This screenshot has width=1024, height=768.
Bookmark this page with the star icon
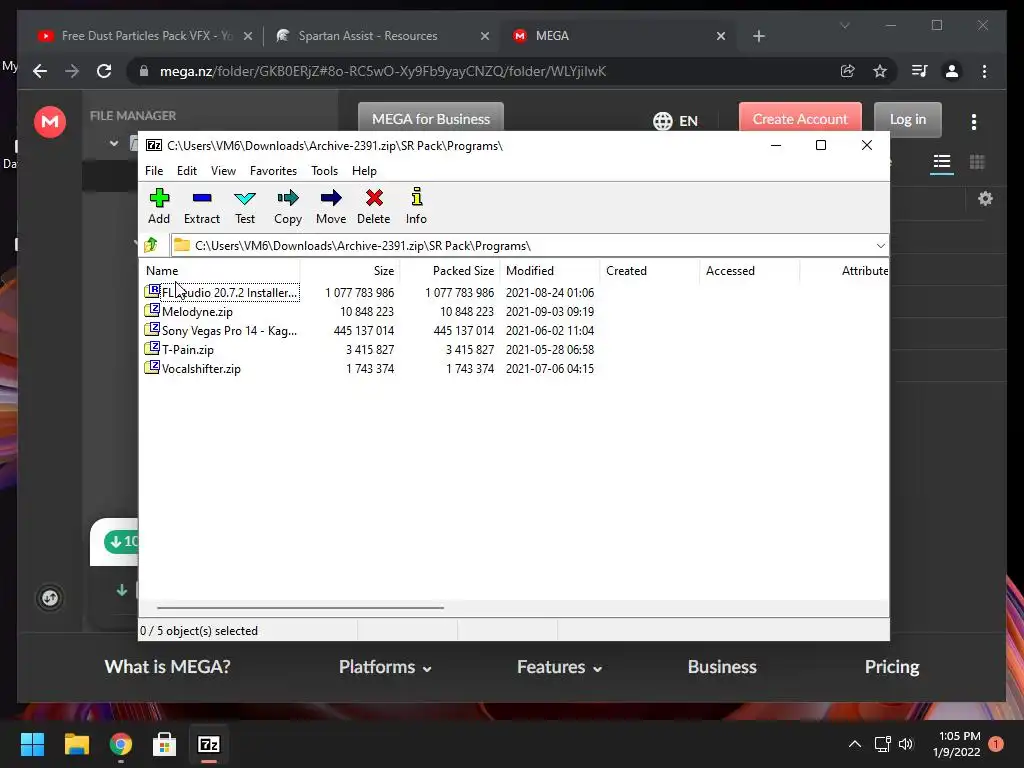coord(880,71)
